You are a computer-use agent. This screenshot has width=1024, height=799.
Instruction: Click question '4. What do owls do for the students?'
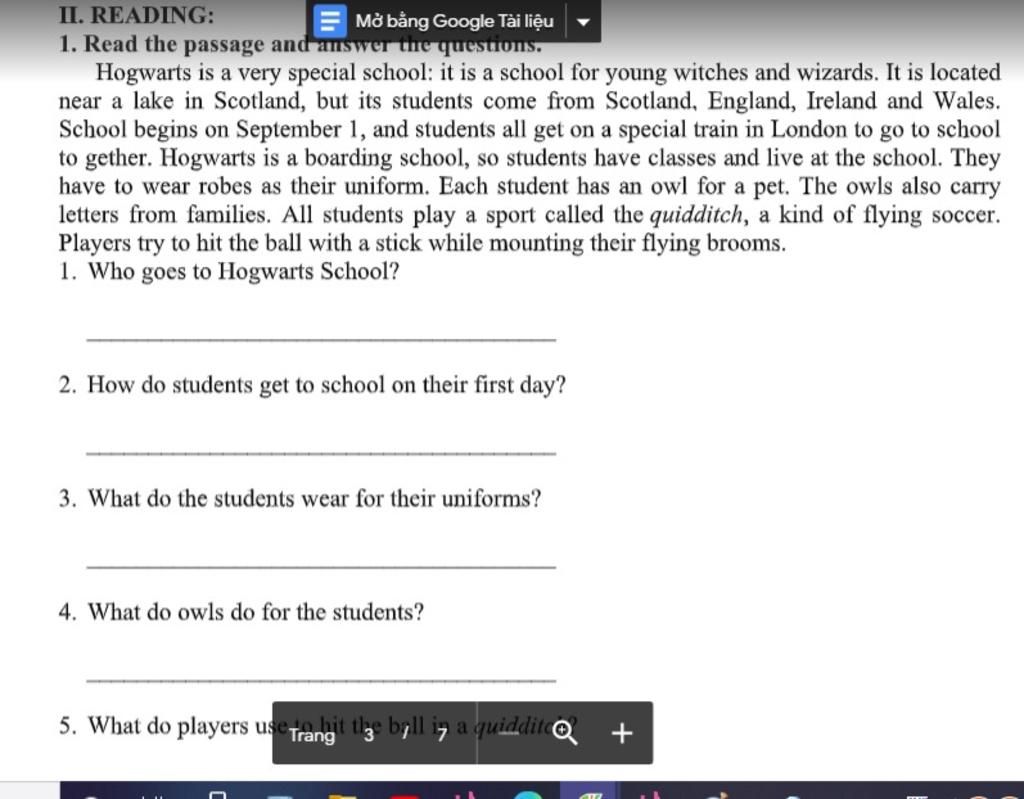pyautogui.click(x=241, y=612)
